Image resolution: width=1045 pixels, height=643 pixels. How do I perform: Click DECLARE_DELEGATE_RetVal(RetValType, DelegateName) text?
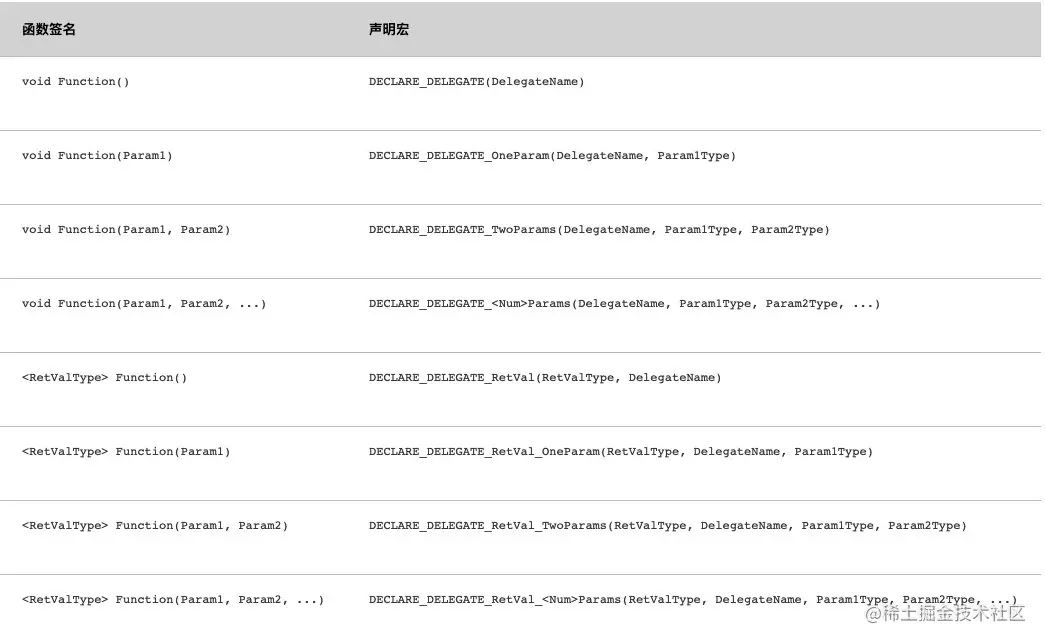(545, 377)
